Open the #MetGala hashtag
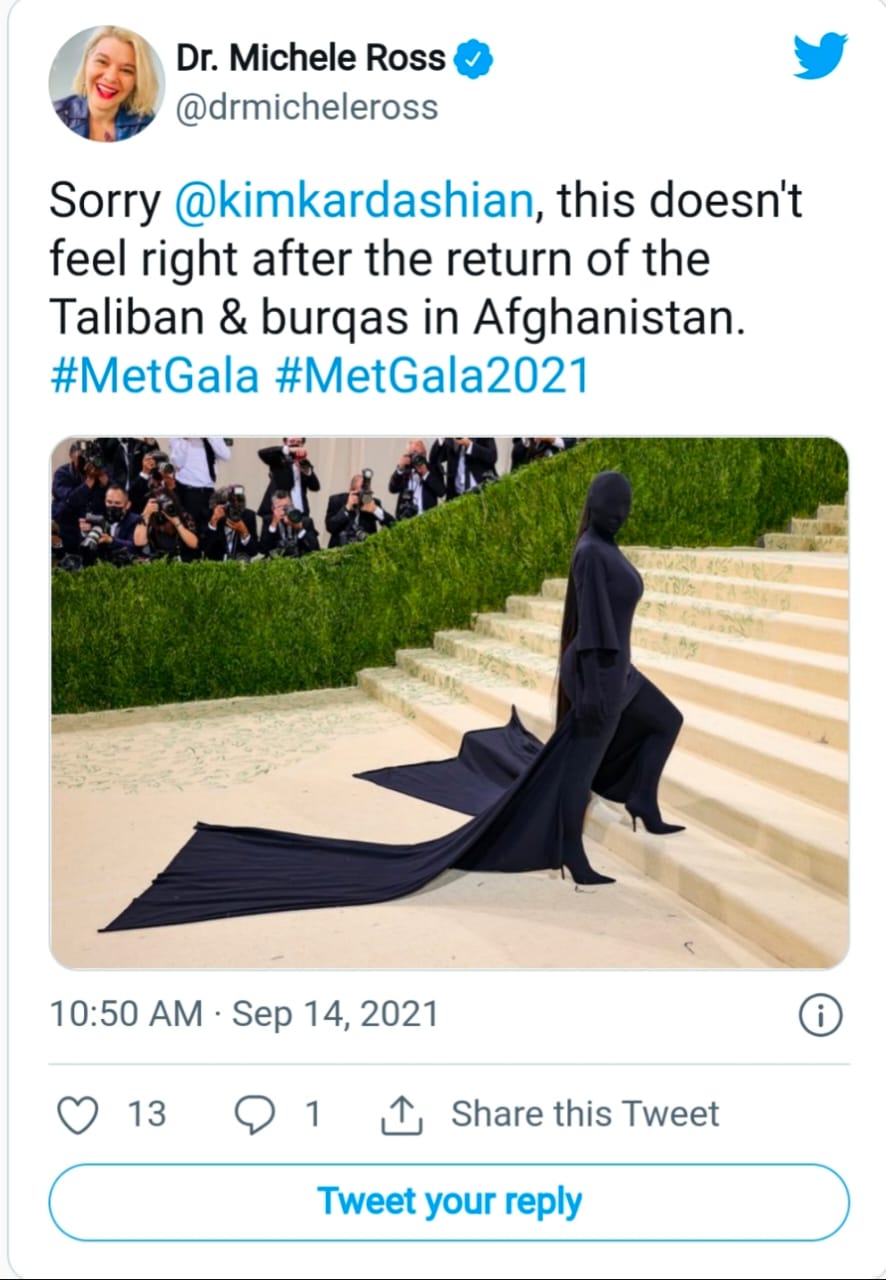 click(154, 377)
